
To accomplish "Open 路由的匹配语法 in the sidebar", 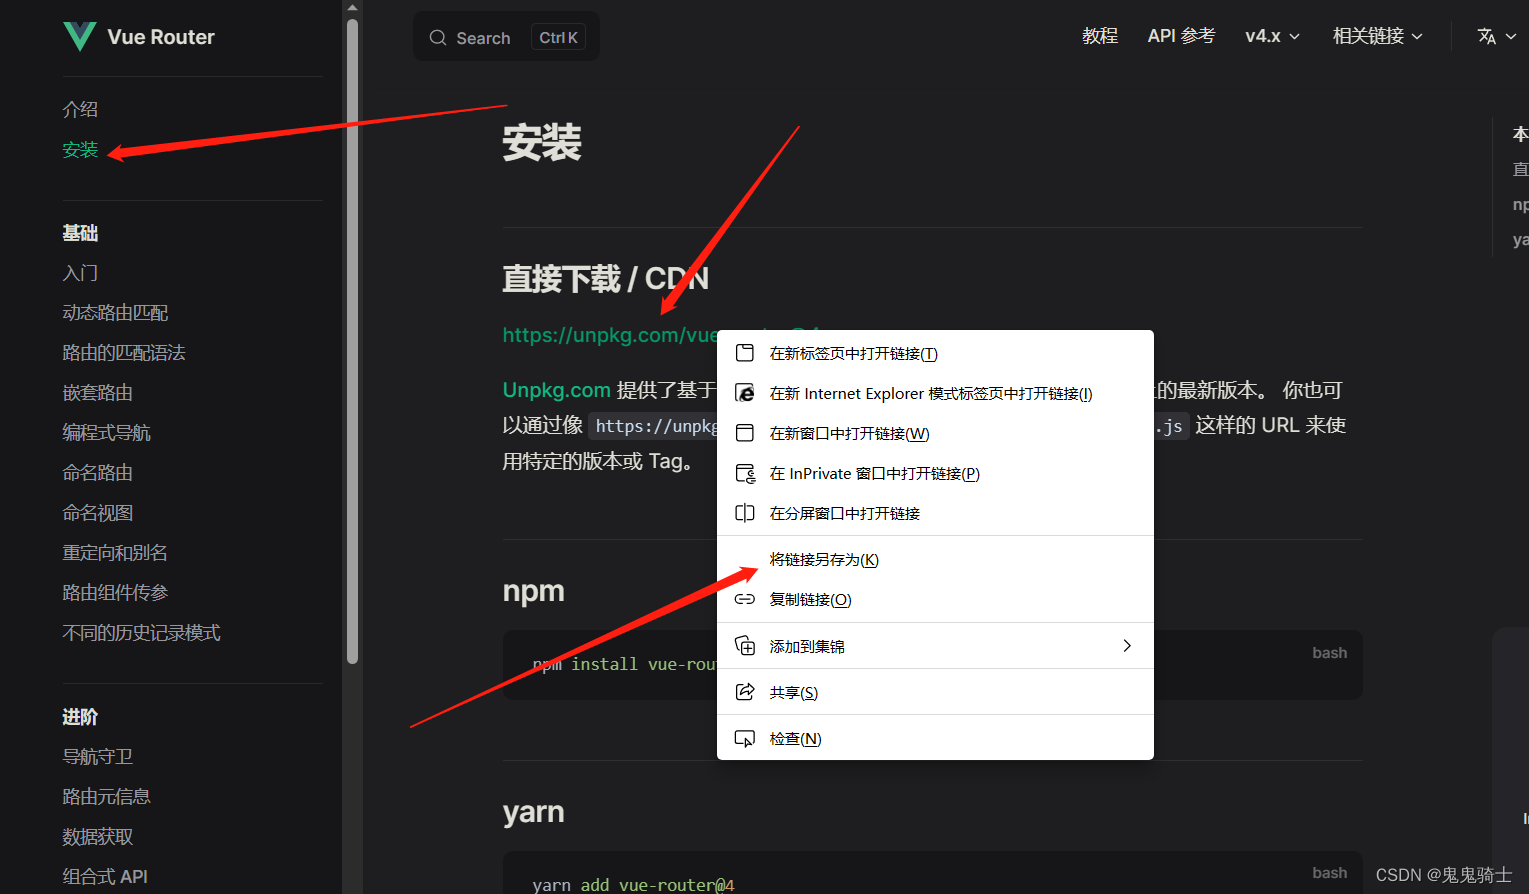I will pyautogui.click(x=124, y=353).
